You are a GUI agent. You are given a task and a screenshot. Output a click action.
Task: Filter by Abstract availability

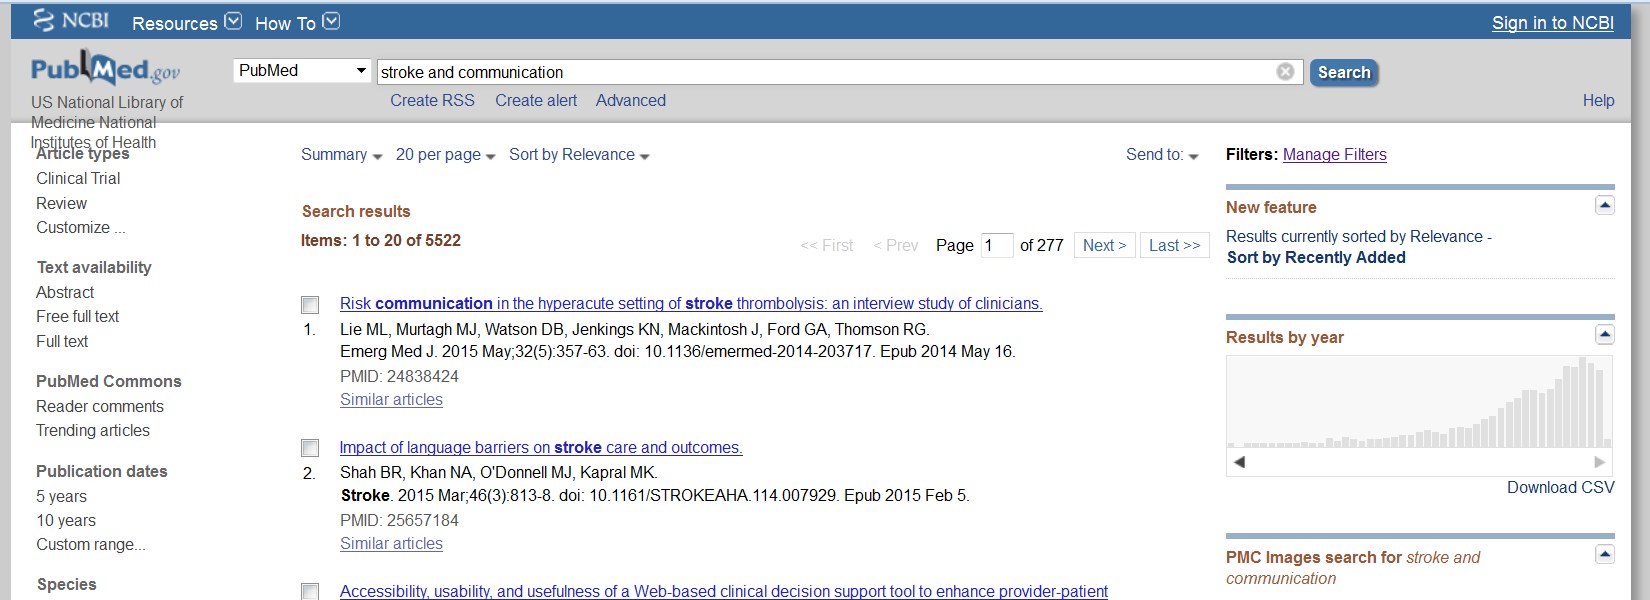(65, 292)
